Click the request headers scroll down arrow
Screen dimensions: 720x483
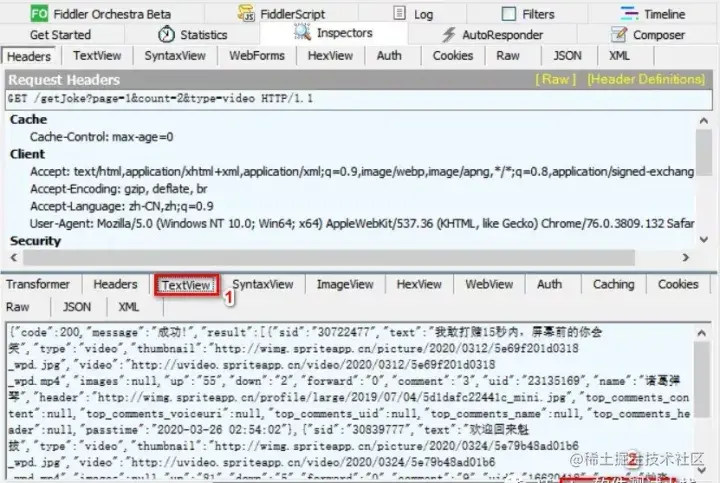pyautogui.click(x=703, y=239)
